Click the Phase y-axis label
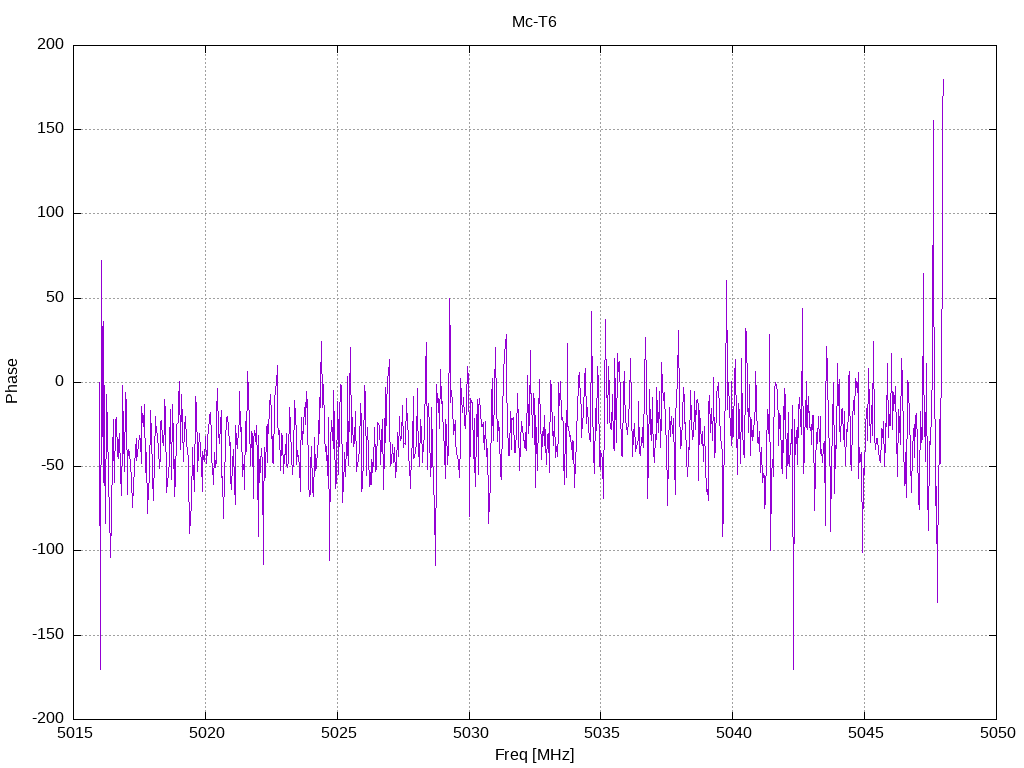The height and width of the screenshot is (768, 1024). [x=12, y=381]
